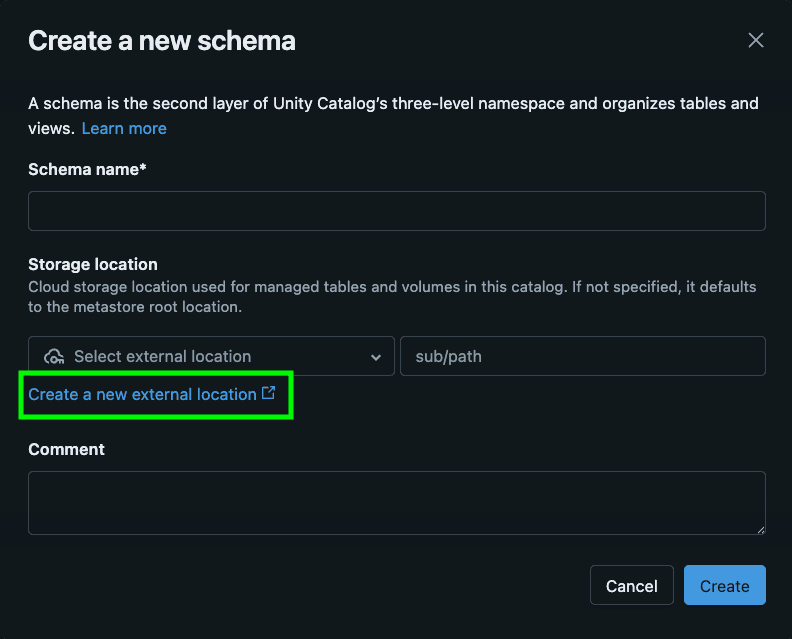
Task: Focus the Schema name text field
Action: [x=396, y=211]
